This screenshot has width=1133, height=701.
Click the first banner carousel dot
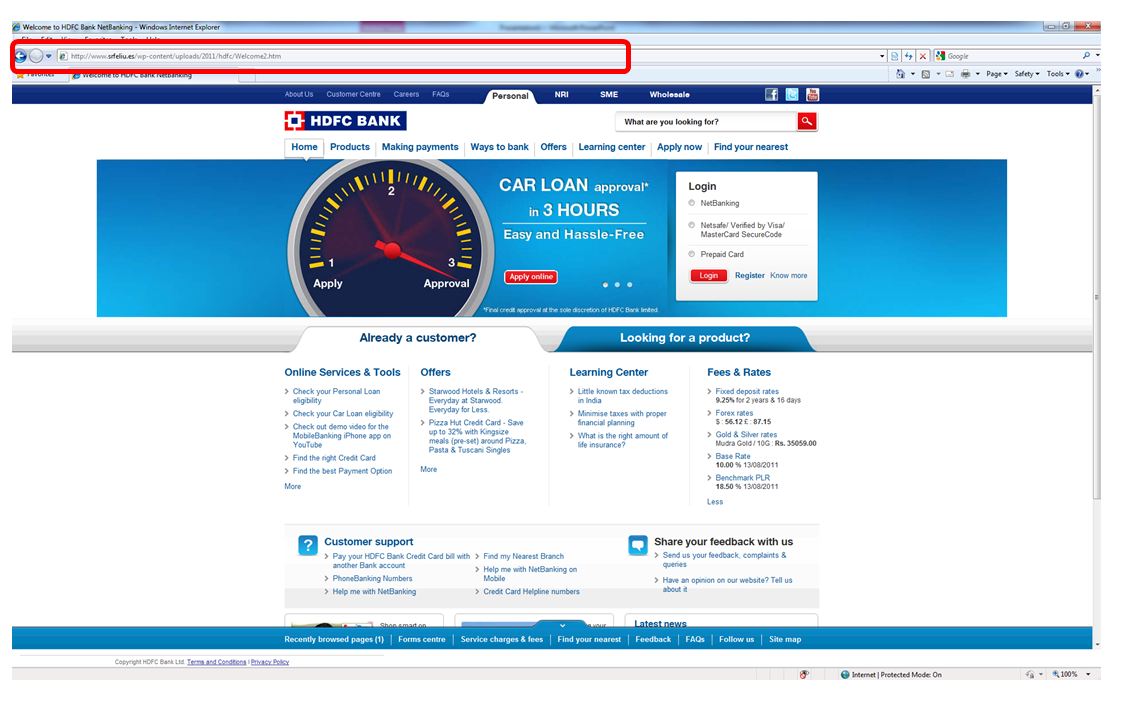tap(606, 285)
